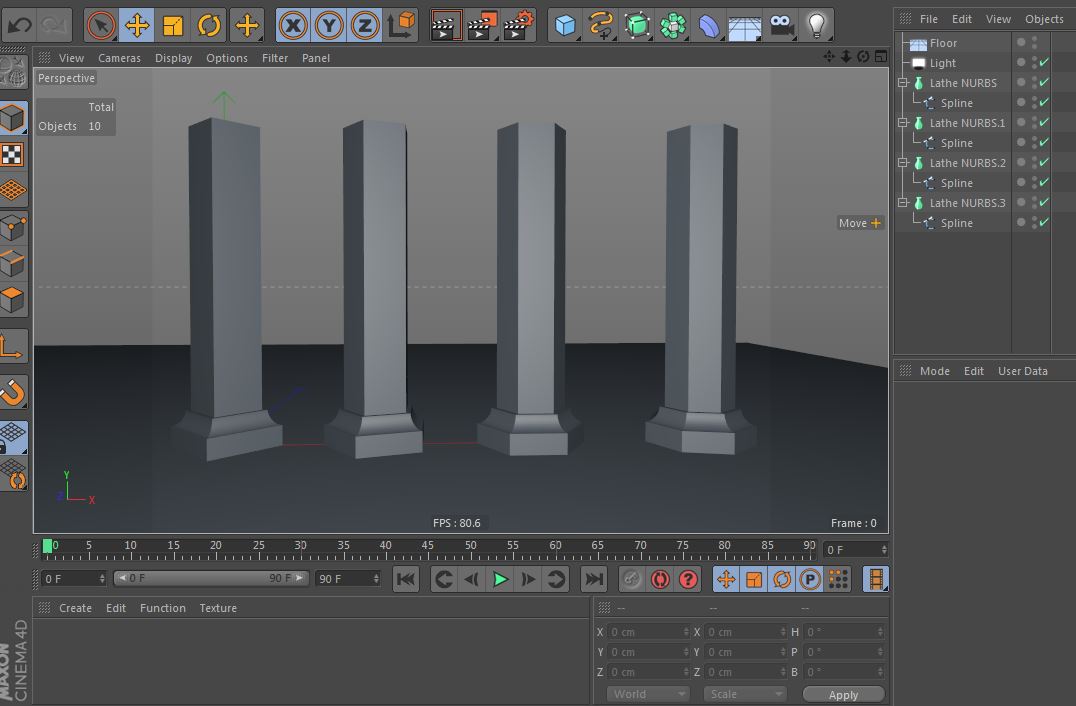Open the Render Settings icon
The width and height of the screenshot is (1076, 706).
click(519, 25)
